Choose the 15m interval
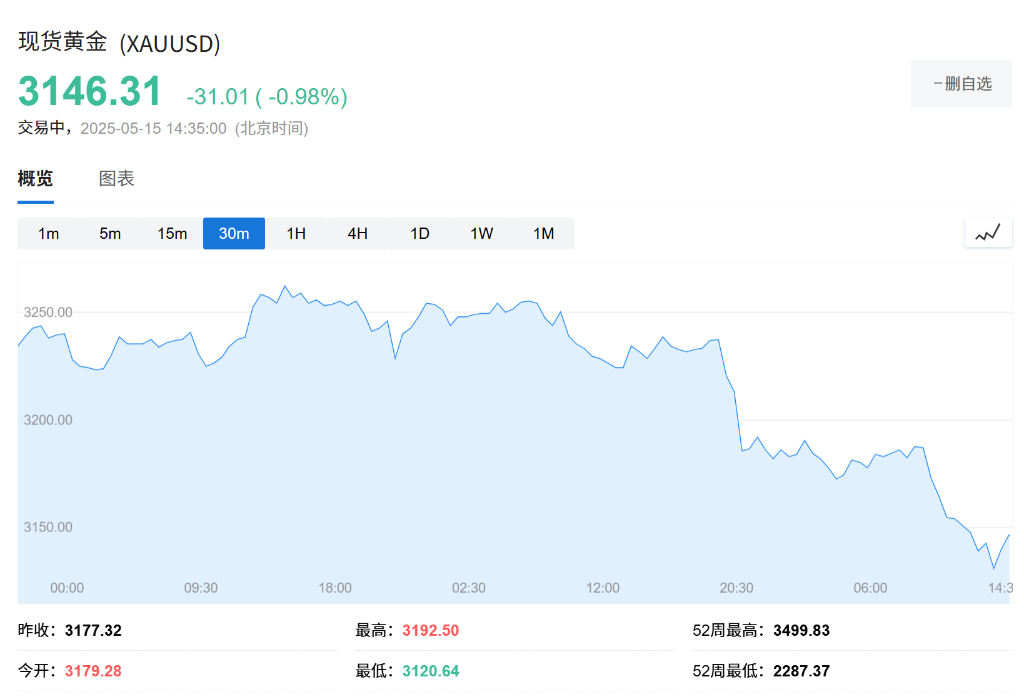This screenshot has width=1024, height=700. click(x=172, y=233)
